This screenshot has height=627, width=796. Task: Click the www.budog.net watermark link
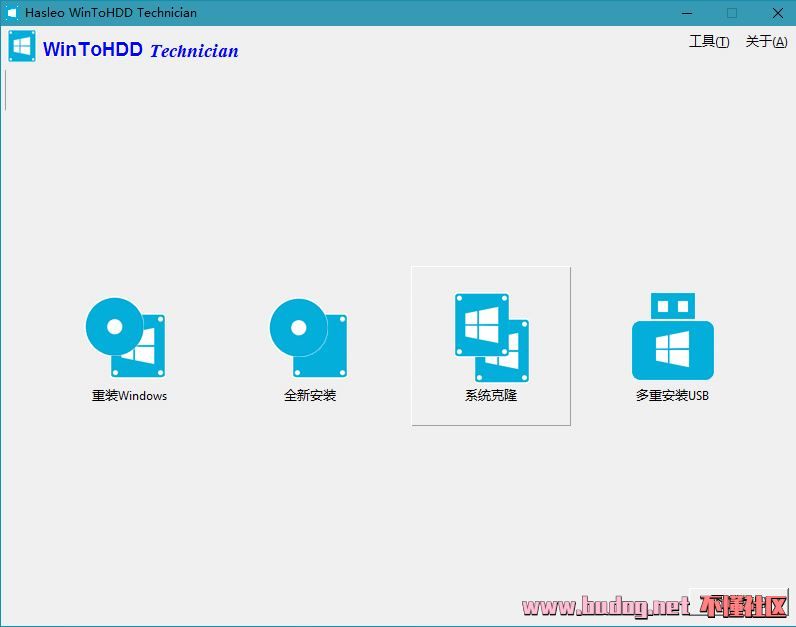tap(606, 606)
